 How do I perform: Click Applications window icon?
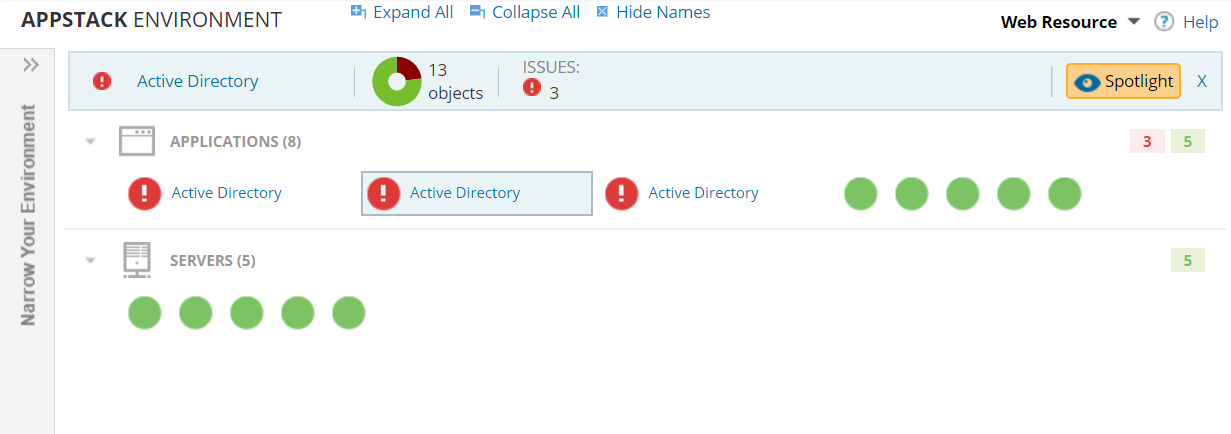(x=137, y=141)
